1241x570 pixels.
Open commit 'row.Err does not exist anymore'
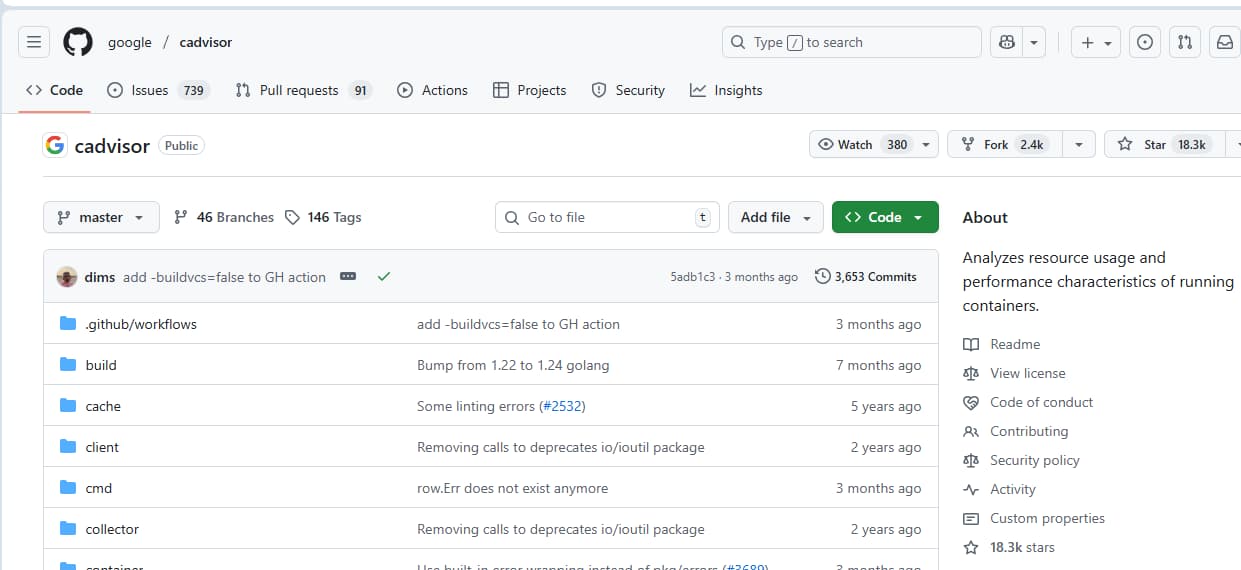(x=512, y=488)
